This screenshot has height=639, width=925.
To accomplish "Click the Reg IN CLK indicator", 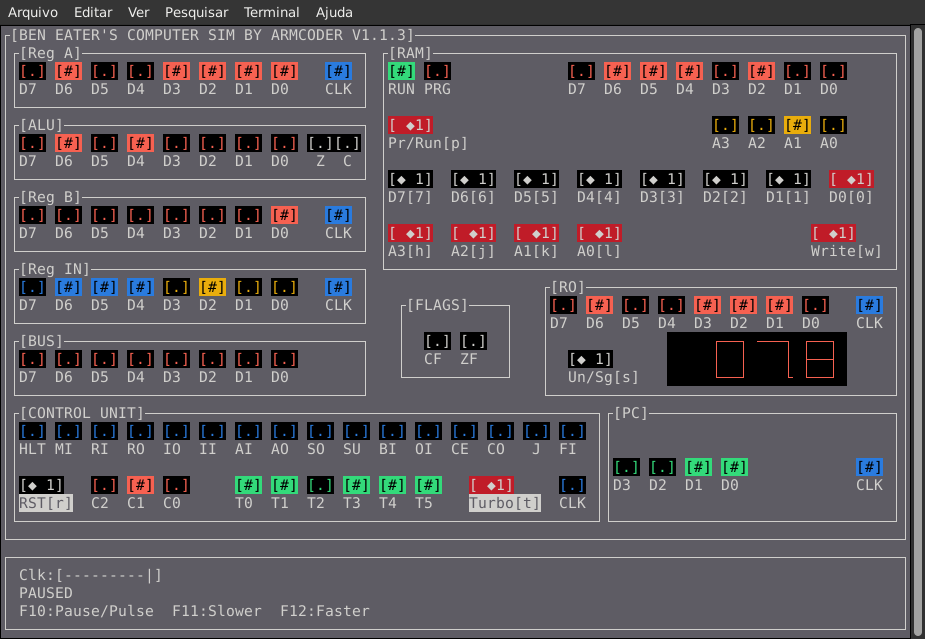I will pos(339,287).
